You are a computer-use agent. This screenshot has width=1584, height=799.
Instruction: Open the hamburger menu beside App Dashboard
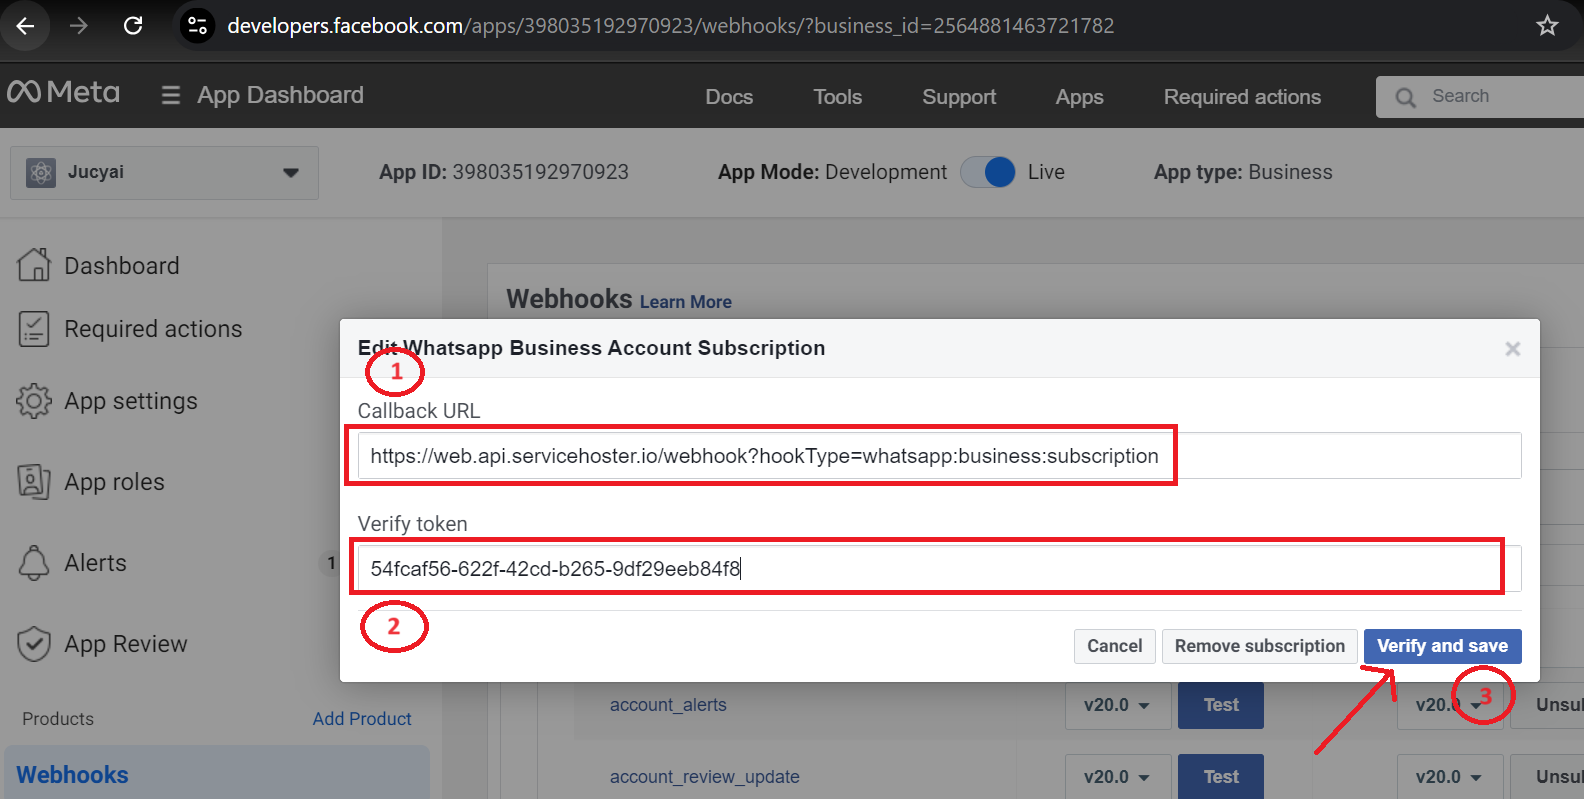coord(171,95)
